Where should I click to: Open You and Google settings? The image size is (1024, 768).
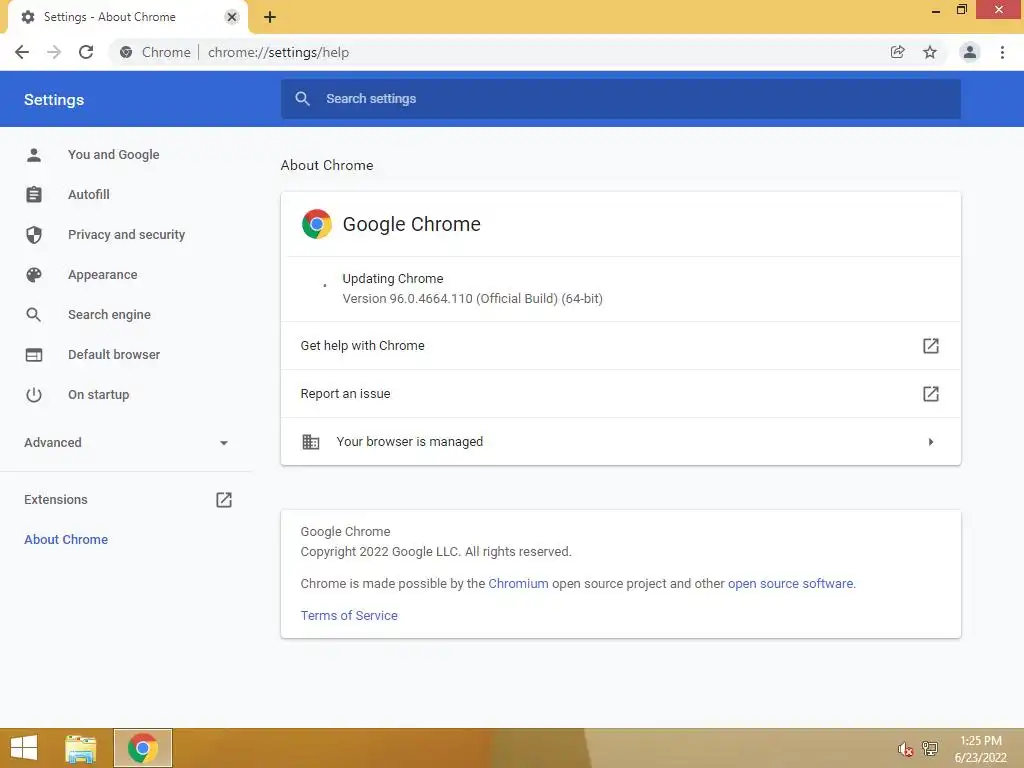point(114,155)
